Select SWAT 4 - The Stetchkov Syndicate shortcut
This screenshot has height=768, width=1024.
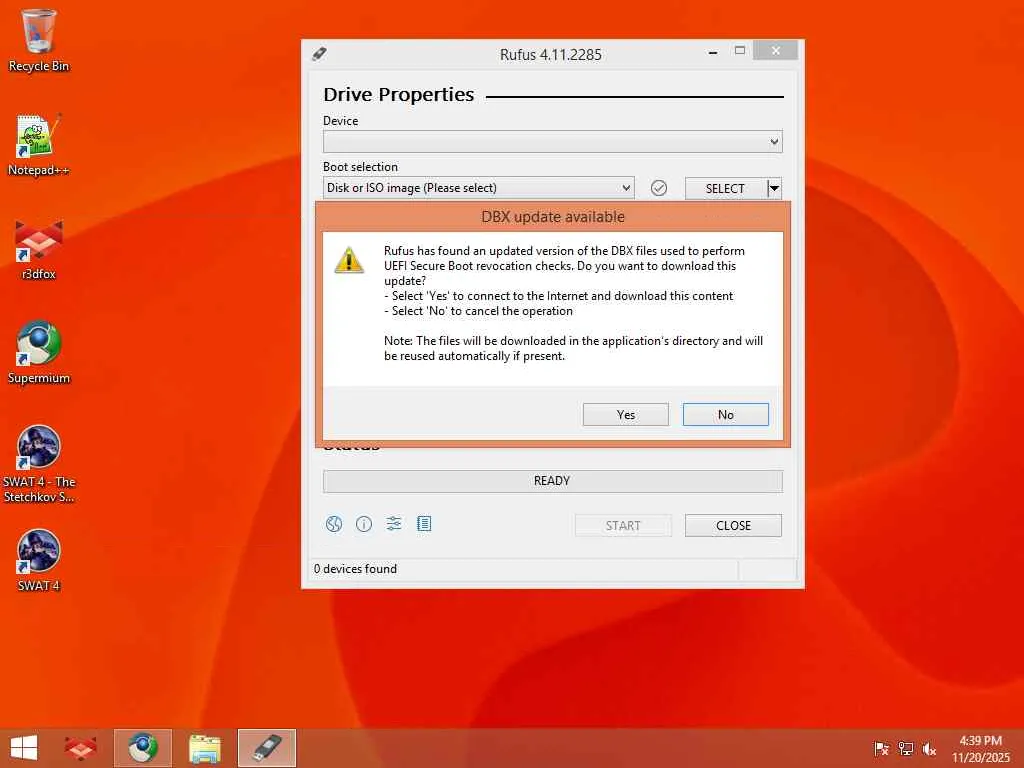(x=39, y=464)
